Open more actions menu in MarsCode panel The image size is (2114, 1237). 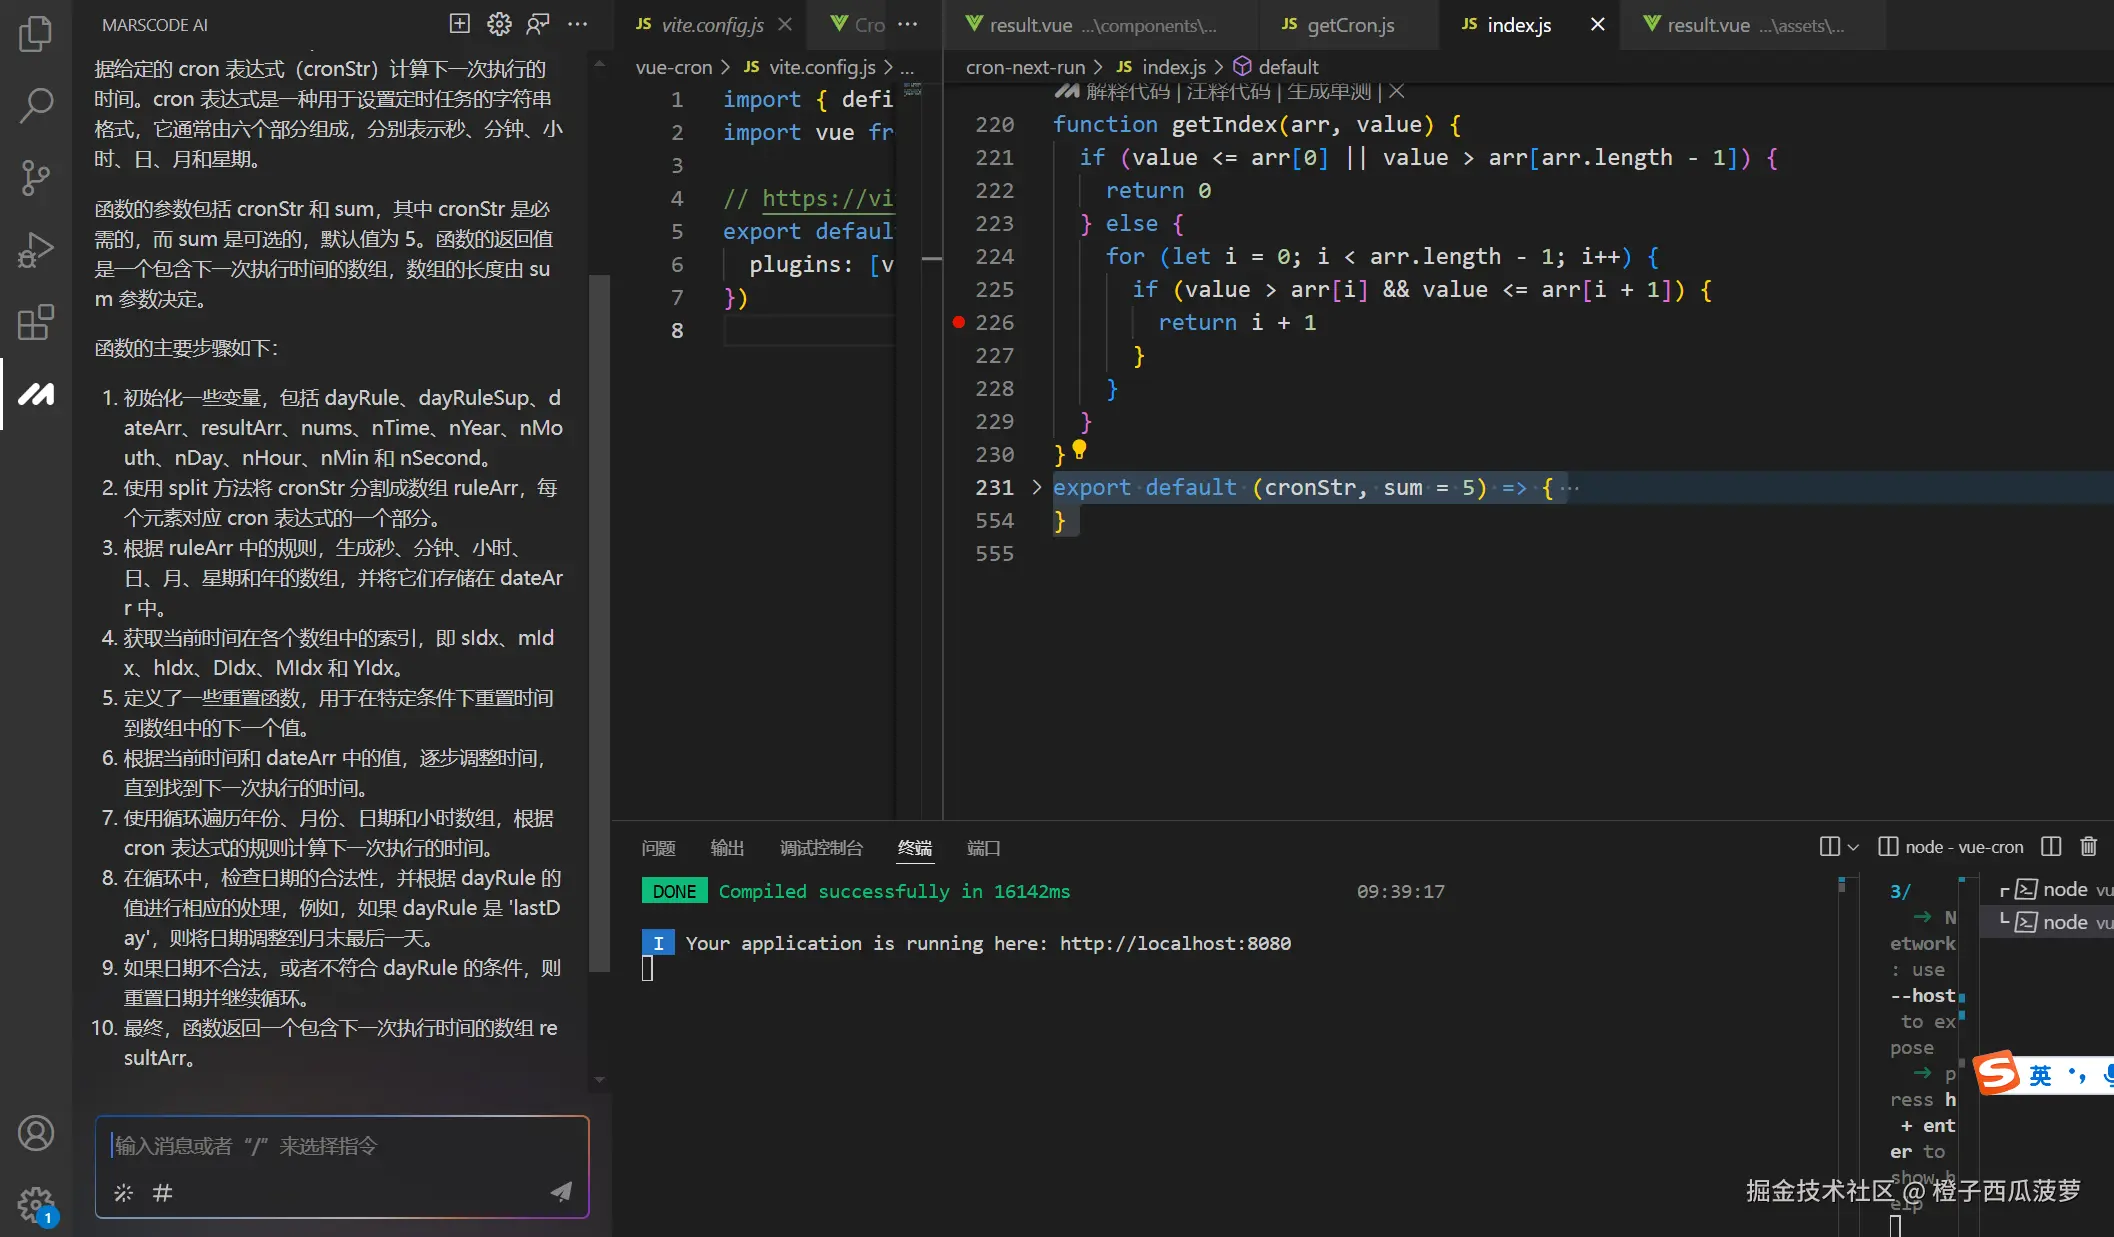pos(578,24)
